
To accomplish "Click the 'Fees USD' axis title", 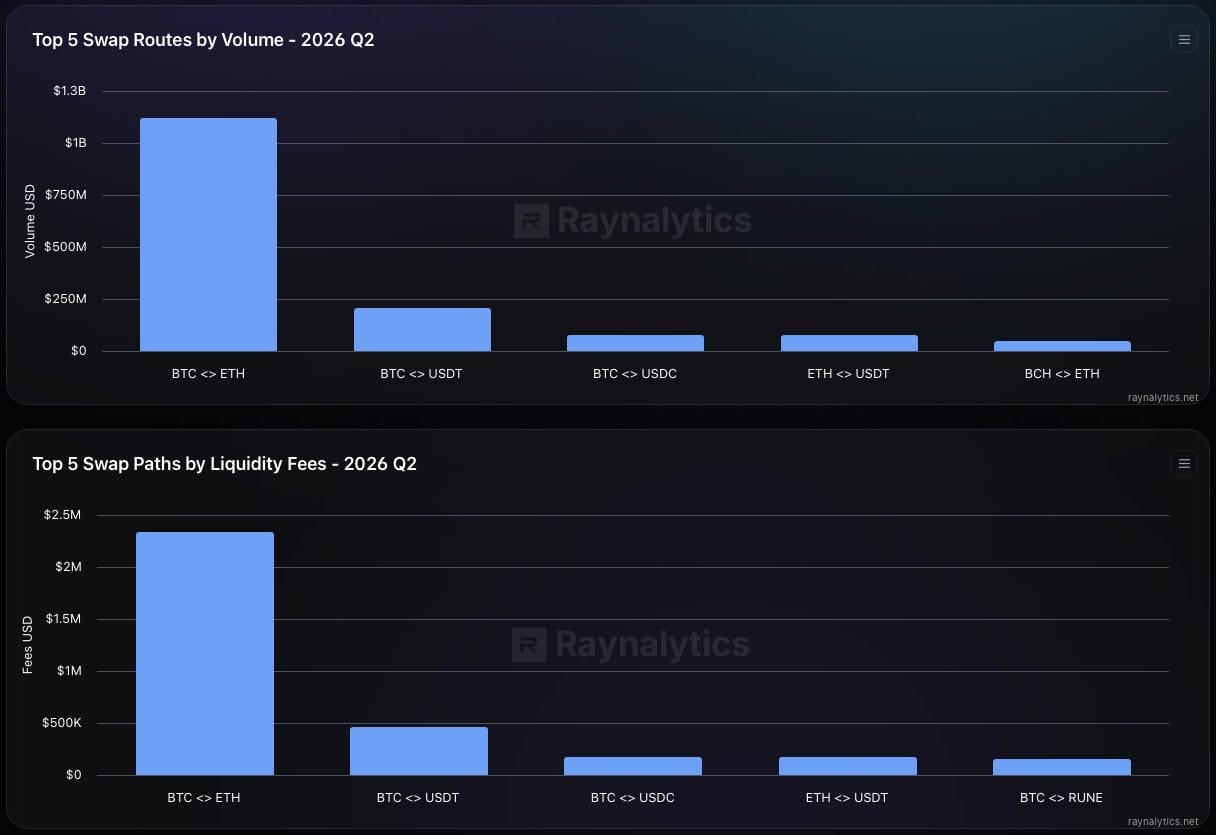I will click(28, 645).
